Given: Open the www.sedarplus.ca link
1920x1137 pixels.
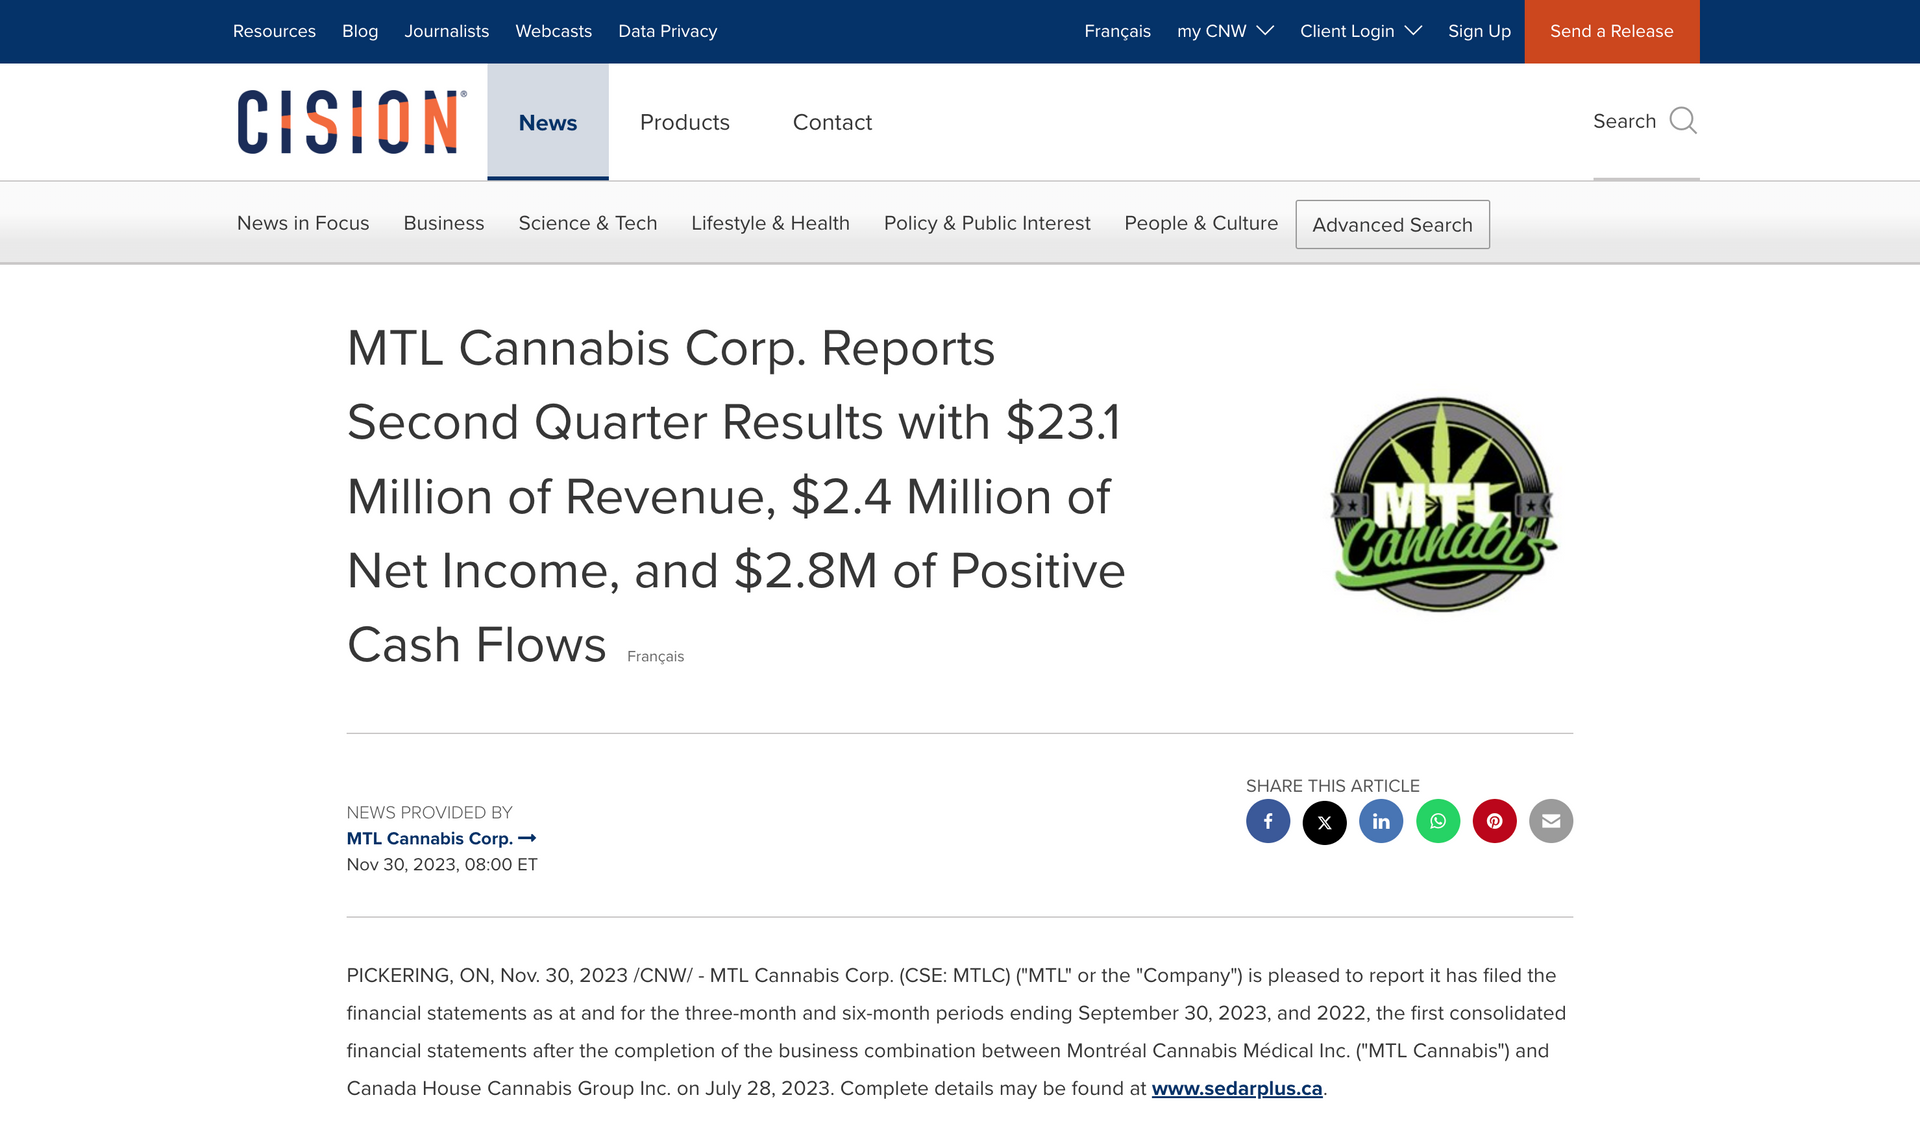Looking at the screenshot, I should tap(1236, 1088).
